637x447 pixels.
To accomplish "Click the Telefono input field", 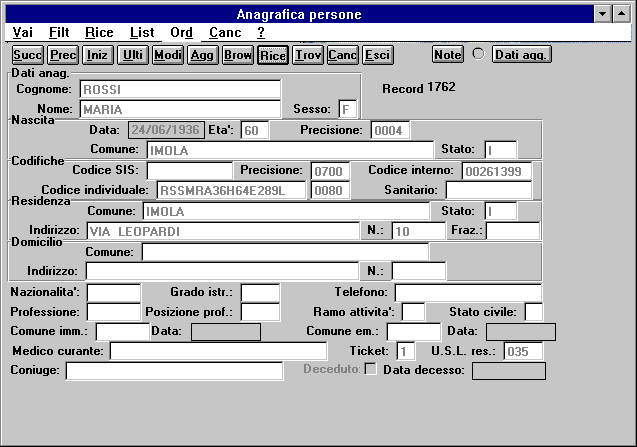I will 467,292.
